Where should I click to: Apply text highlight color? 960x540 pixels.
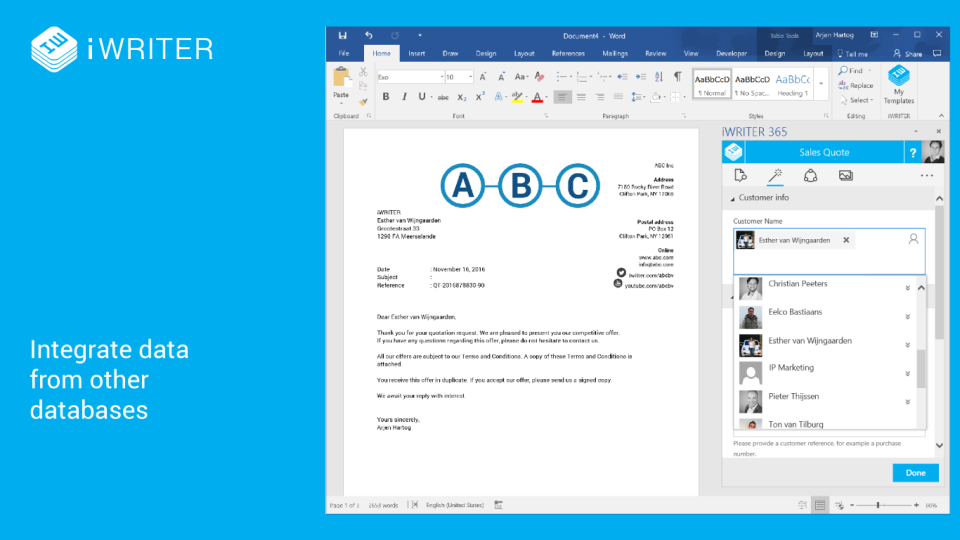(517, 97)
